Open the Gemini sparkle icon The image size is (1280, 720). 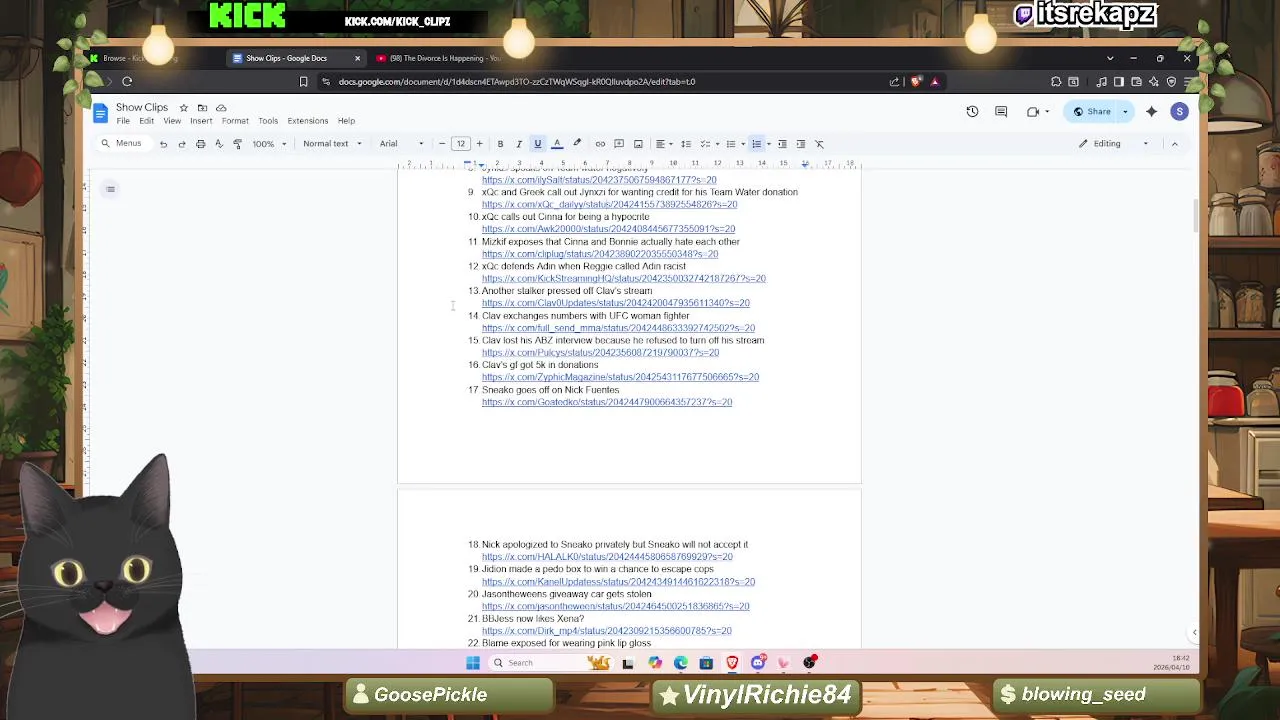[1151, 112]
